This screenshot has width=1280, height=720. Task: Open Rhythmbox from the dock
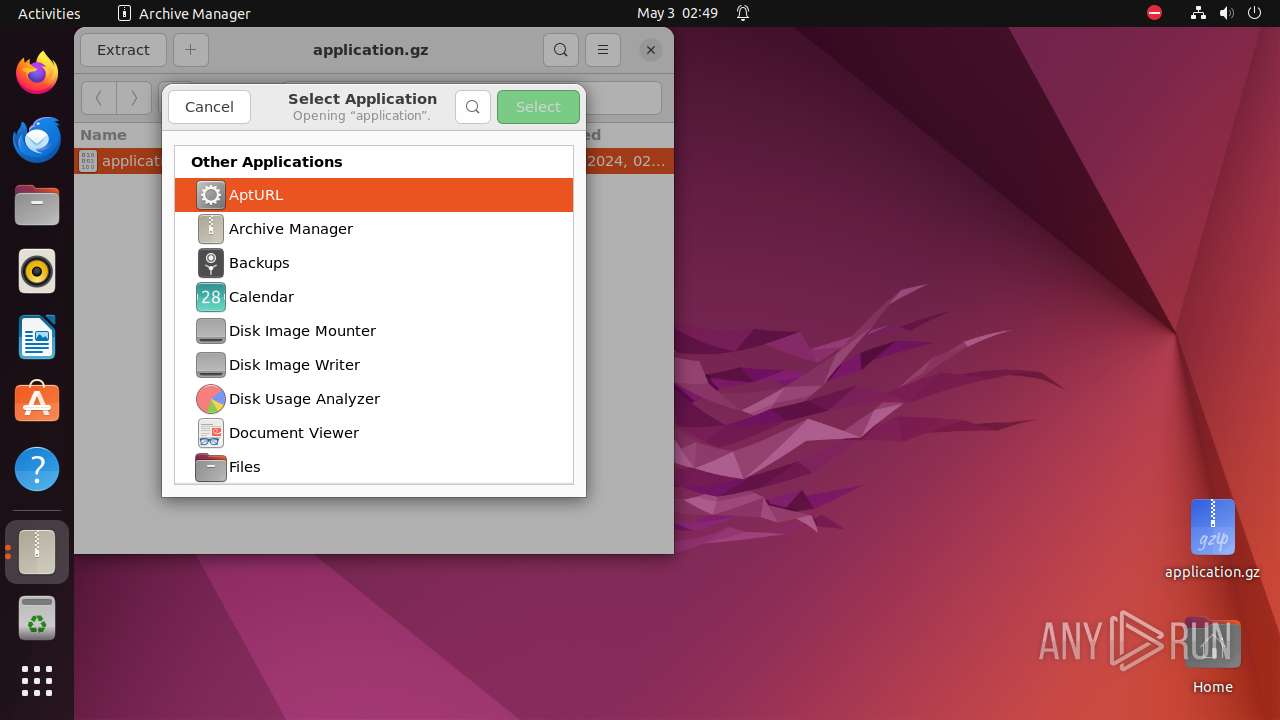click(37, 271)
